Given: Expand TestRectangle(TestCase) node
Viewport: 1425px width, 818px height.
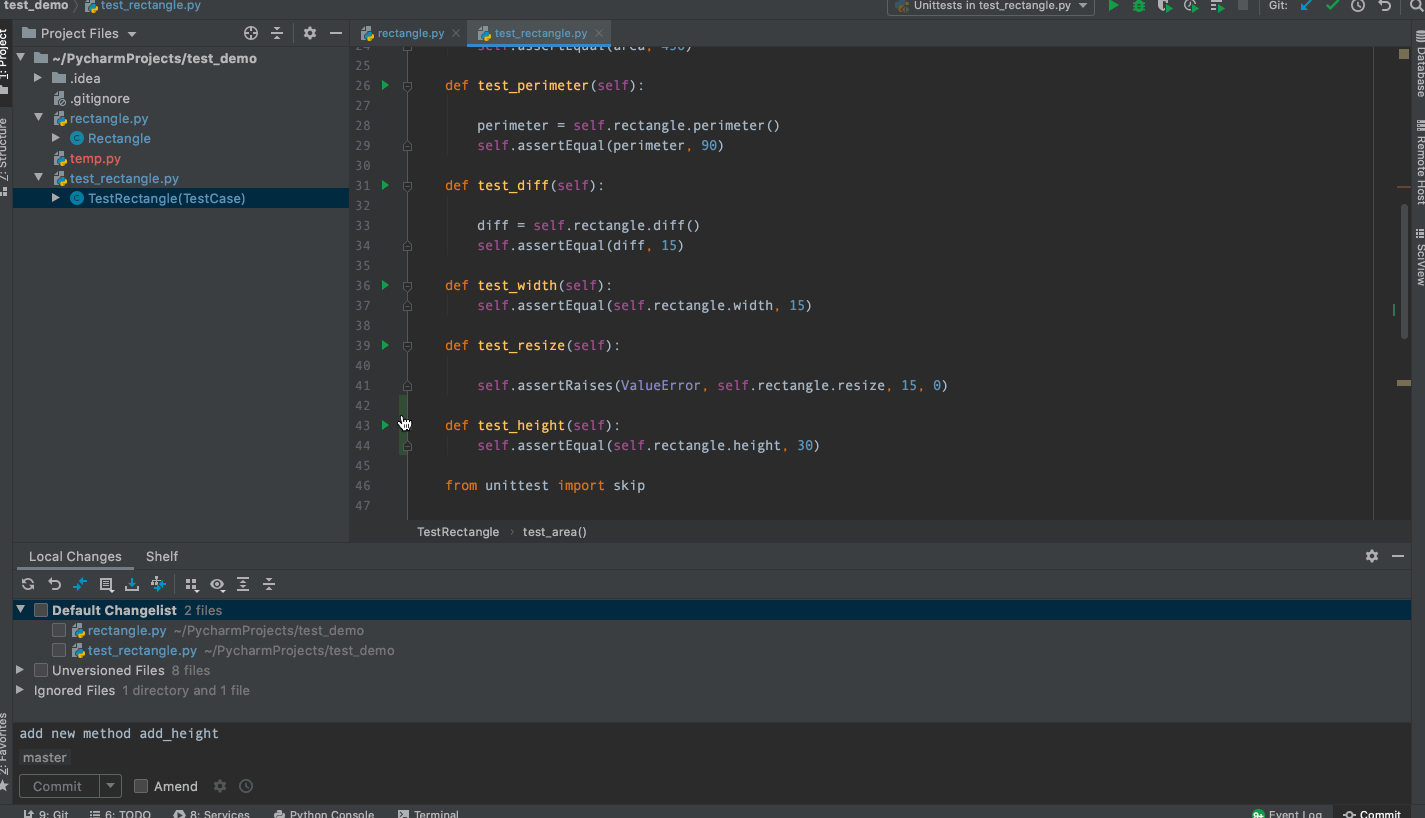Looking at the screenshot, I should point(56,198).
